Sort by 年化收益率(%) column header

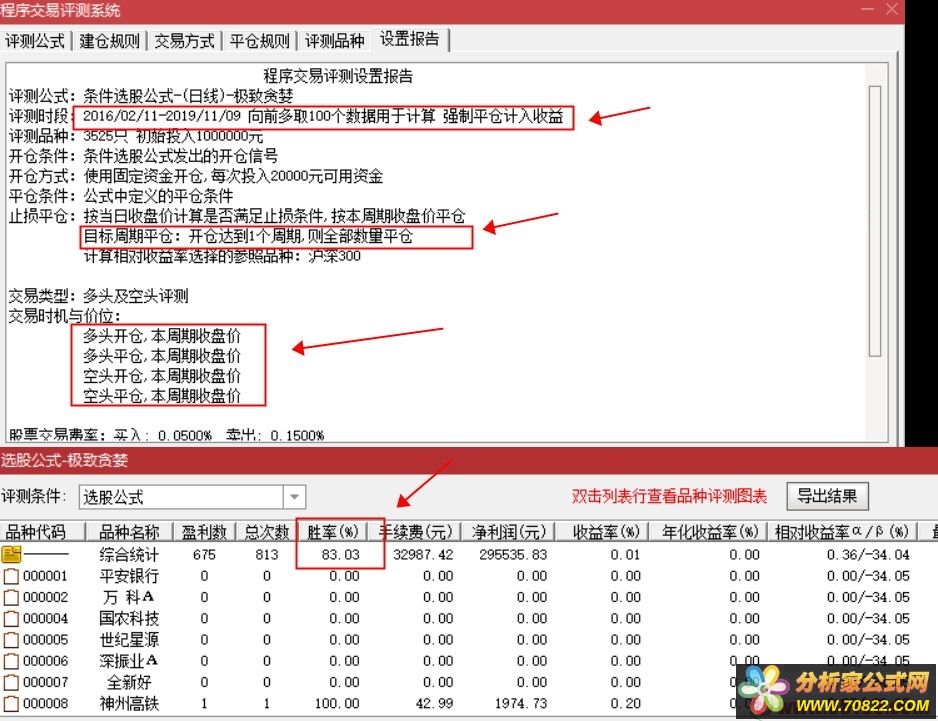709,531
